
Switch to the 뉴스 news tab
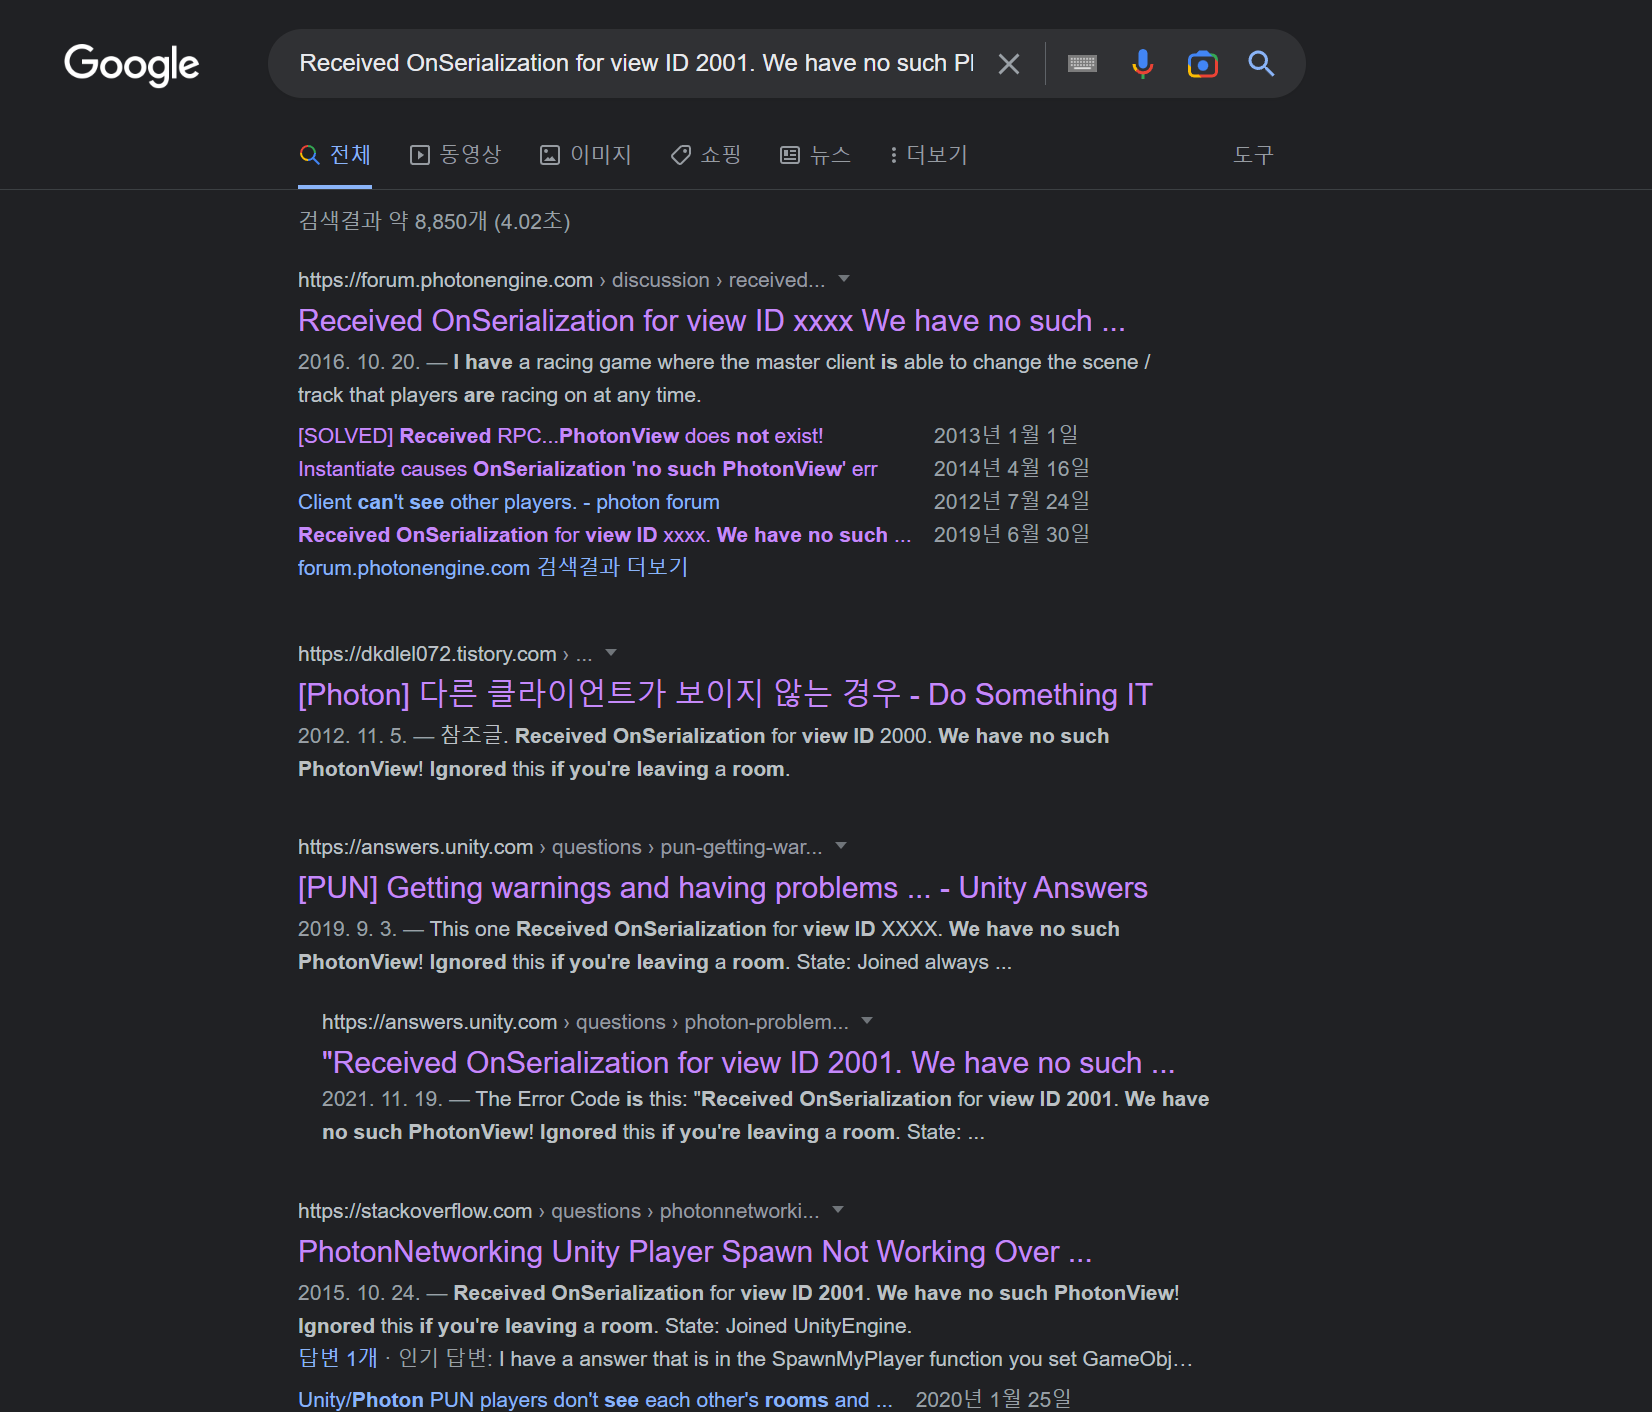click(815, 155)
